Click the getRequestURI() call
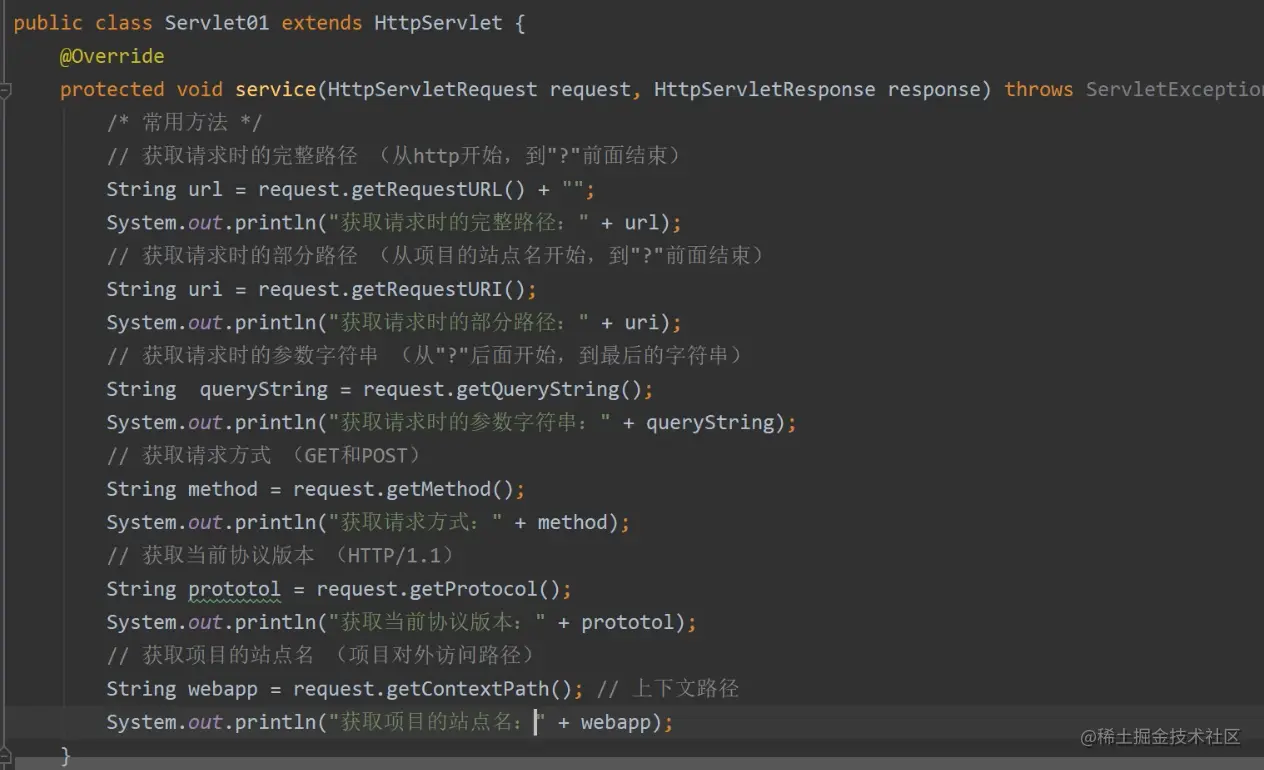Viewport: 1264px width, 770px height. click(438, 289)
